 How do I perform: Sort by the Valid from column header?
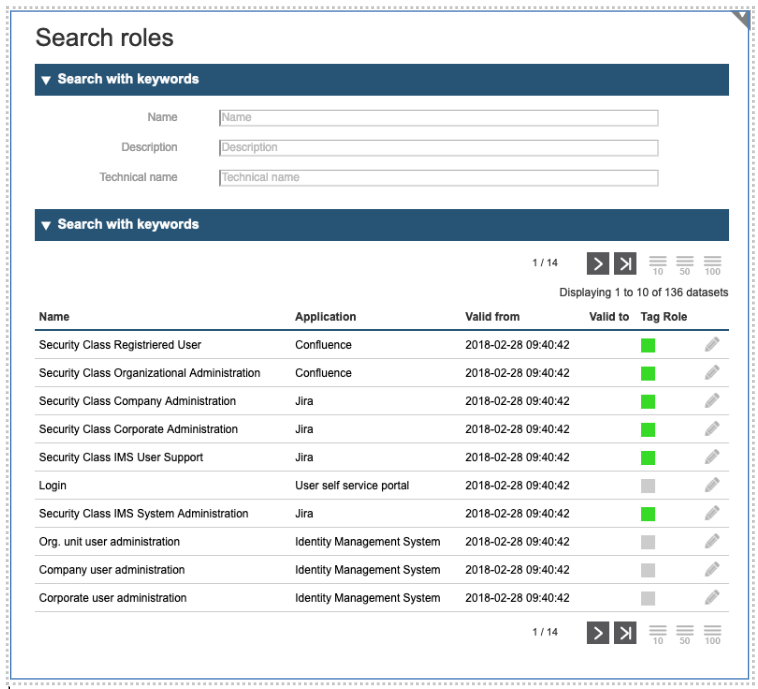[x=492, y=317]
